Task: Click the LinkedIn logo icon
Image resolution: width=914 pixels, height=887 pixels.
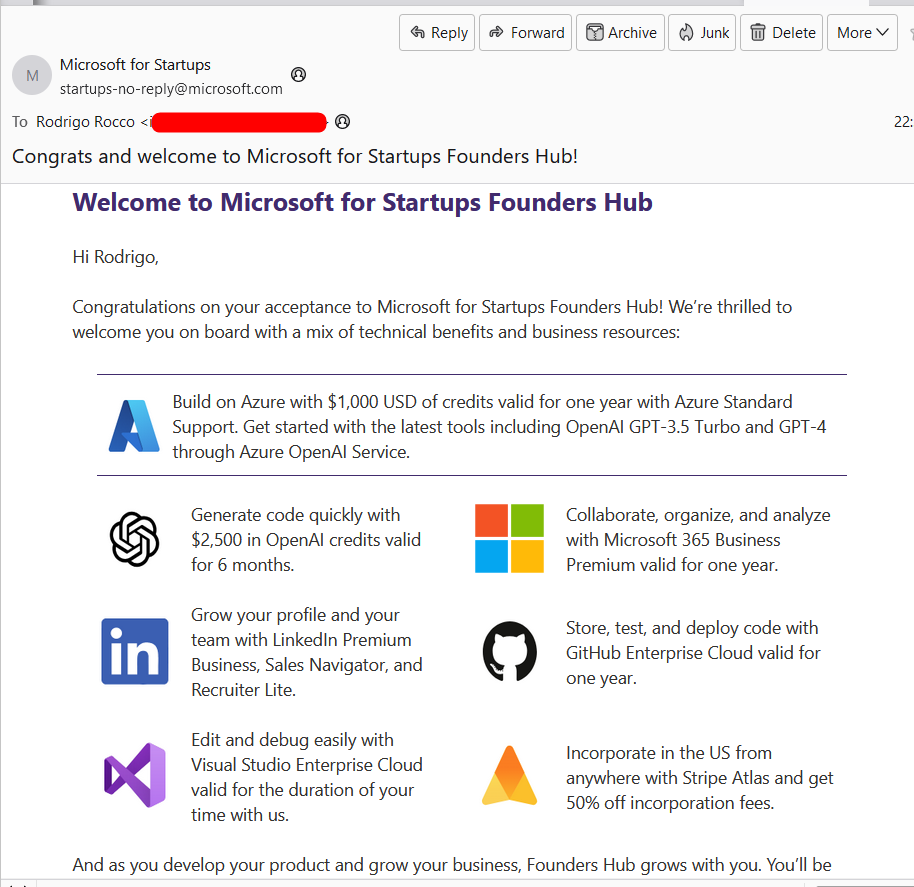Action: click(x=135, y=651)
